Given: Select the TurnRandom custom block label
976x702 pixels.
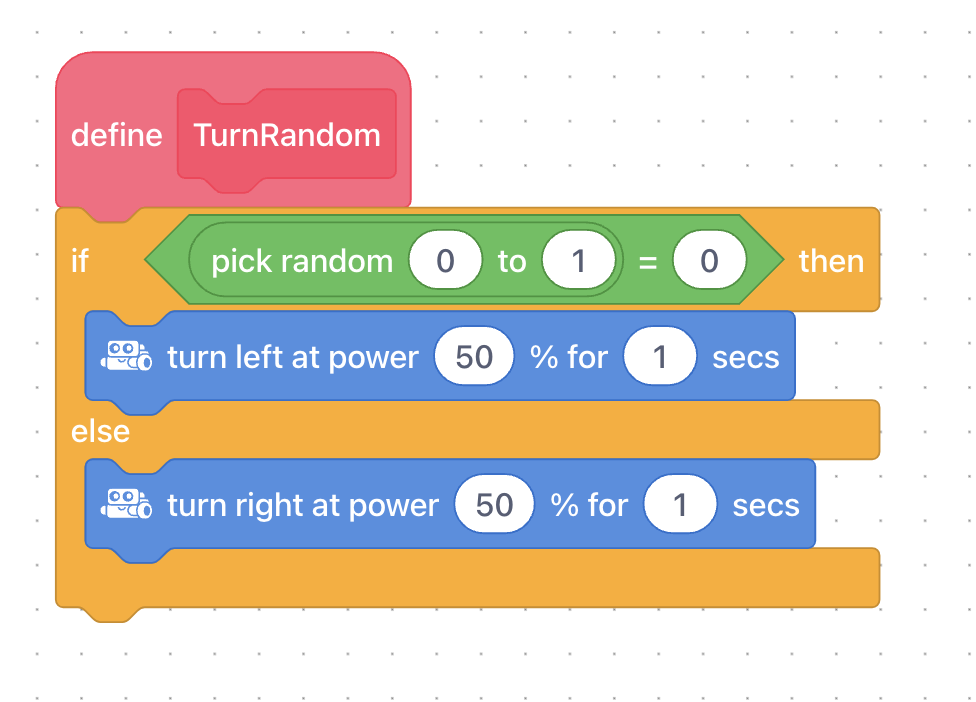Looking at the screenshot, I should (287, 135).
